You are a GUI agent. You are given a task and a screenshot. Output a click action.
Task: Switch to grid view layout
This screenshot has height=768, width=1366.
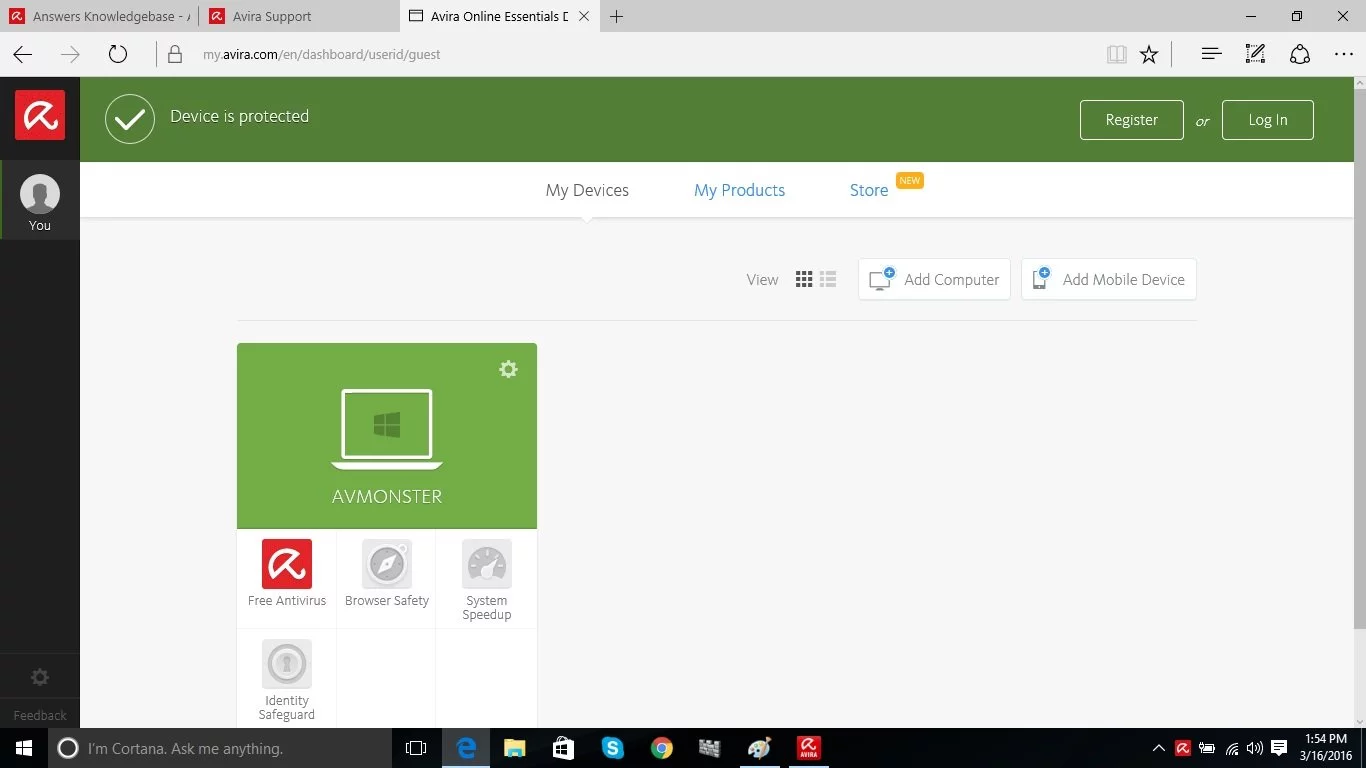coord(804,280)
